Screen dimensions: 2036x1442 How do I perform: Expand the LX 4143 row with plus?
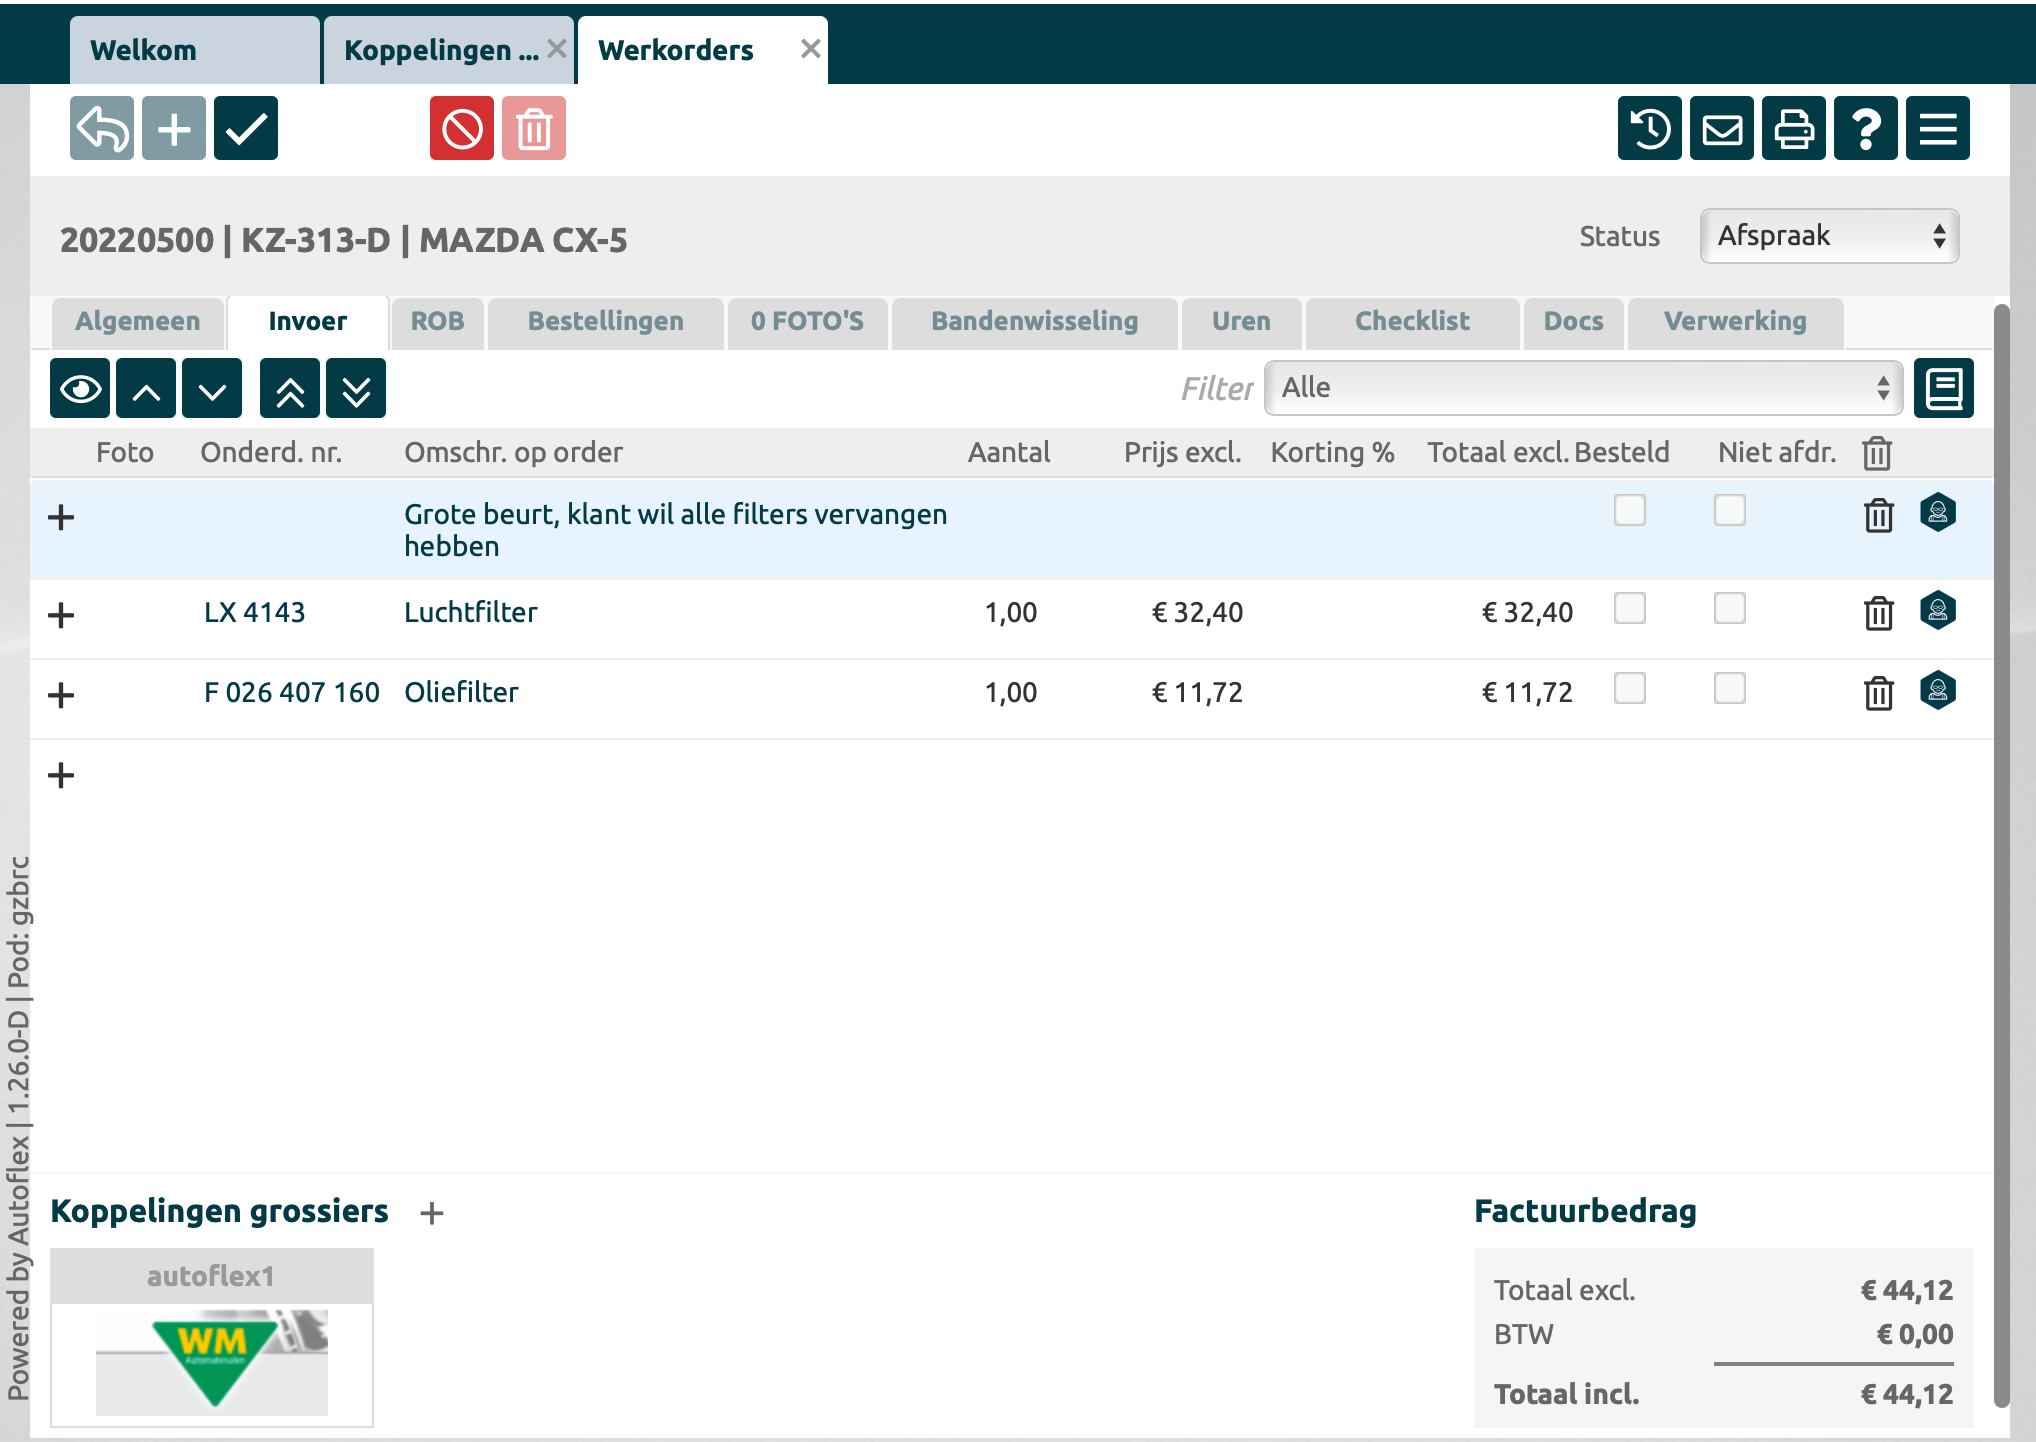61,614
